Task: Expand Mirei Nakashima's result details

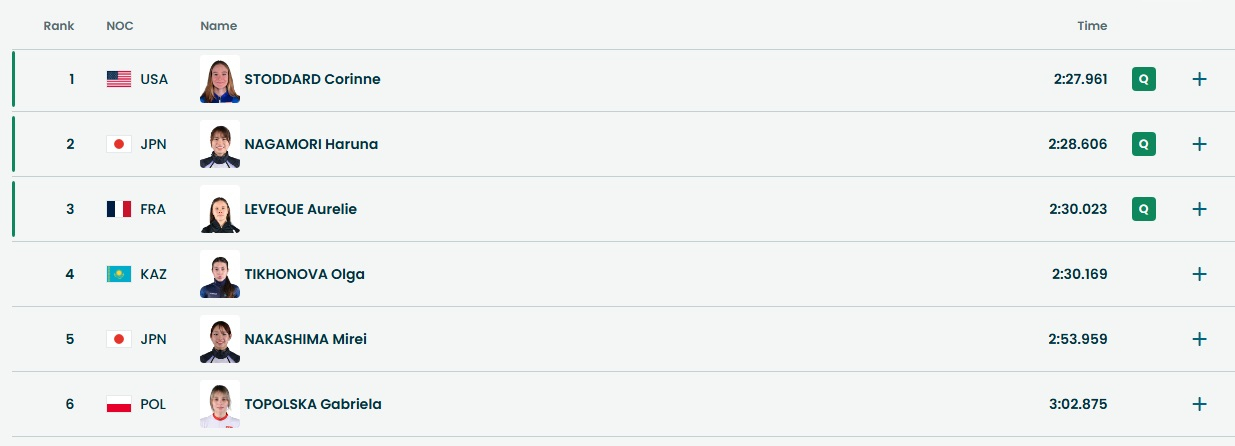Action: pyautogui.click(x=1199, y=339)
